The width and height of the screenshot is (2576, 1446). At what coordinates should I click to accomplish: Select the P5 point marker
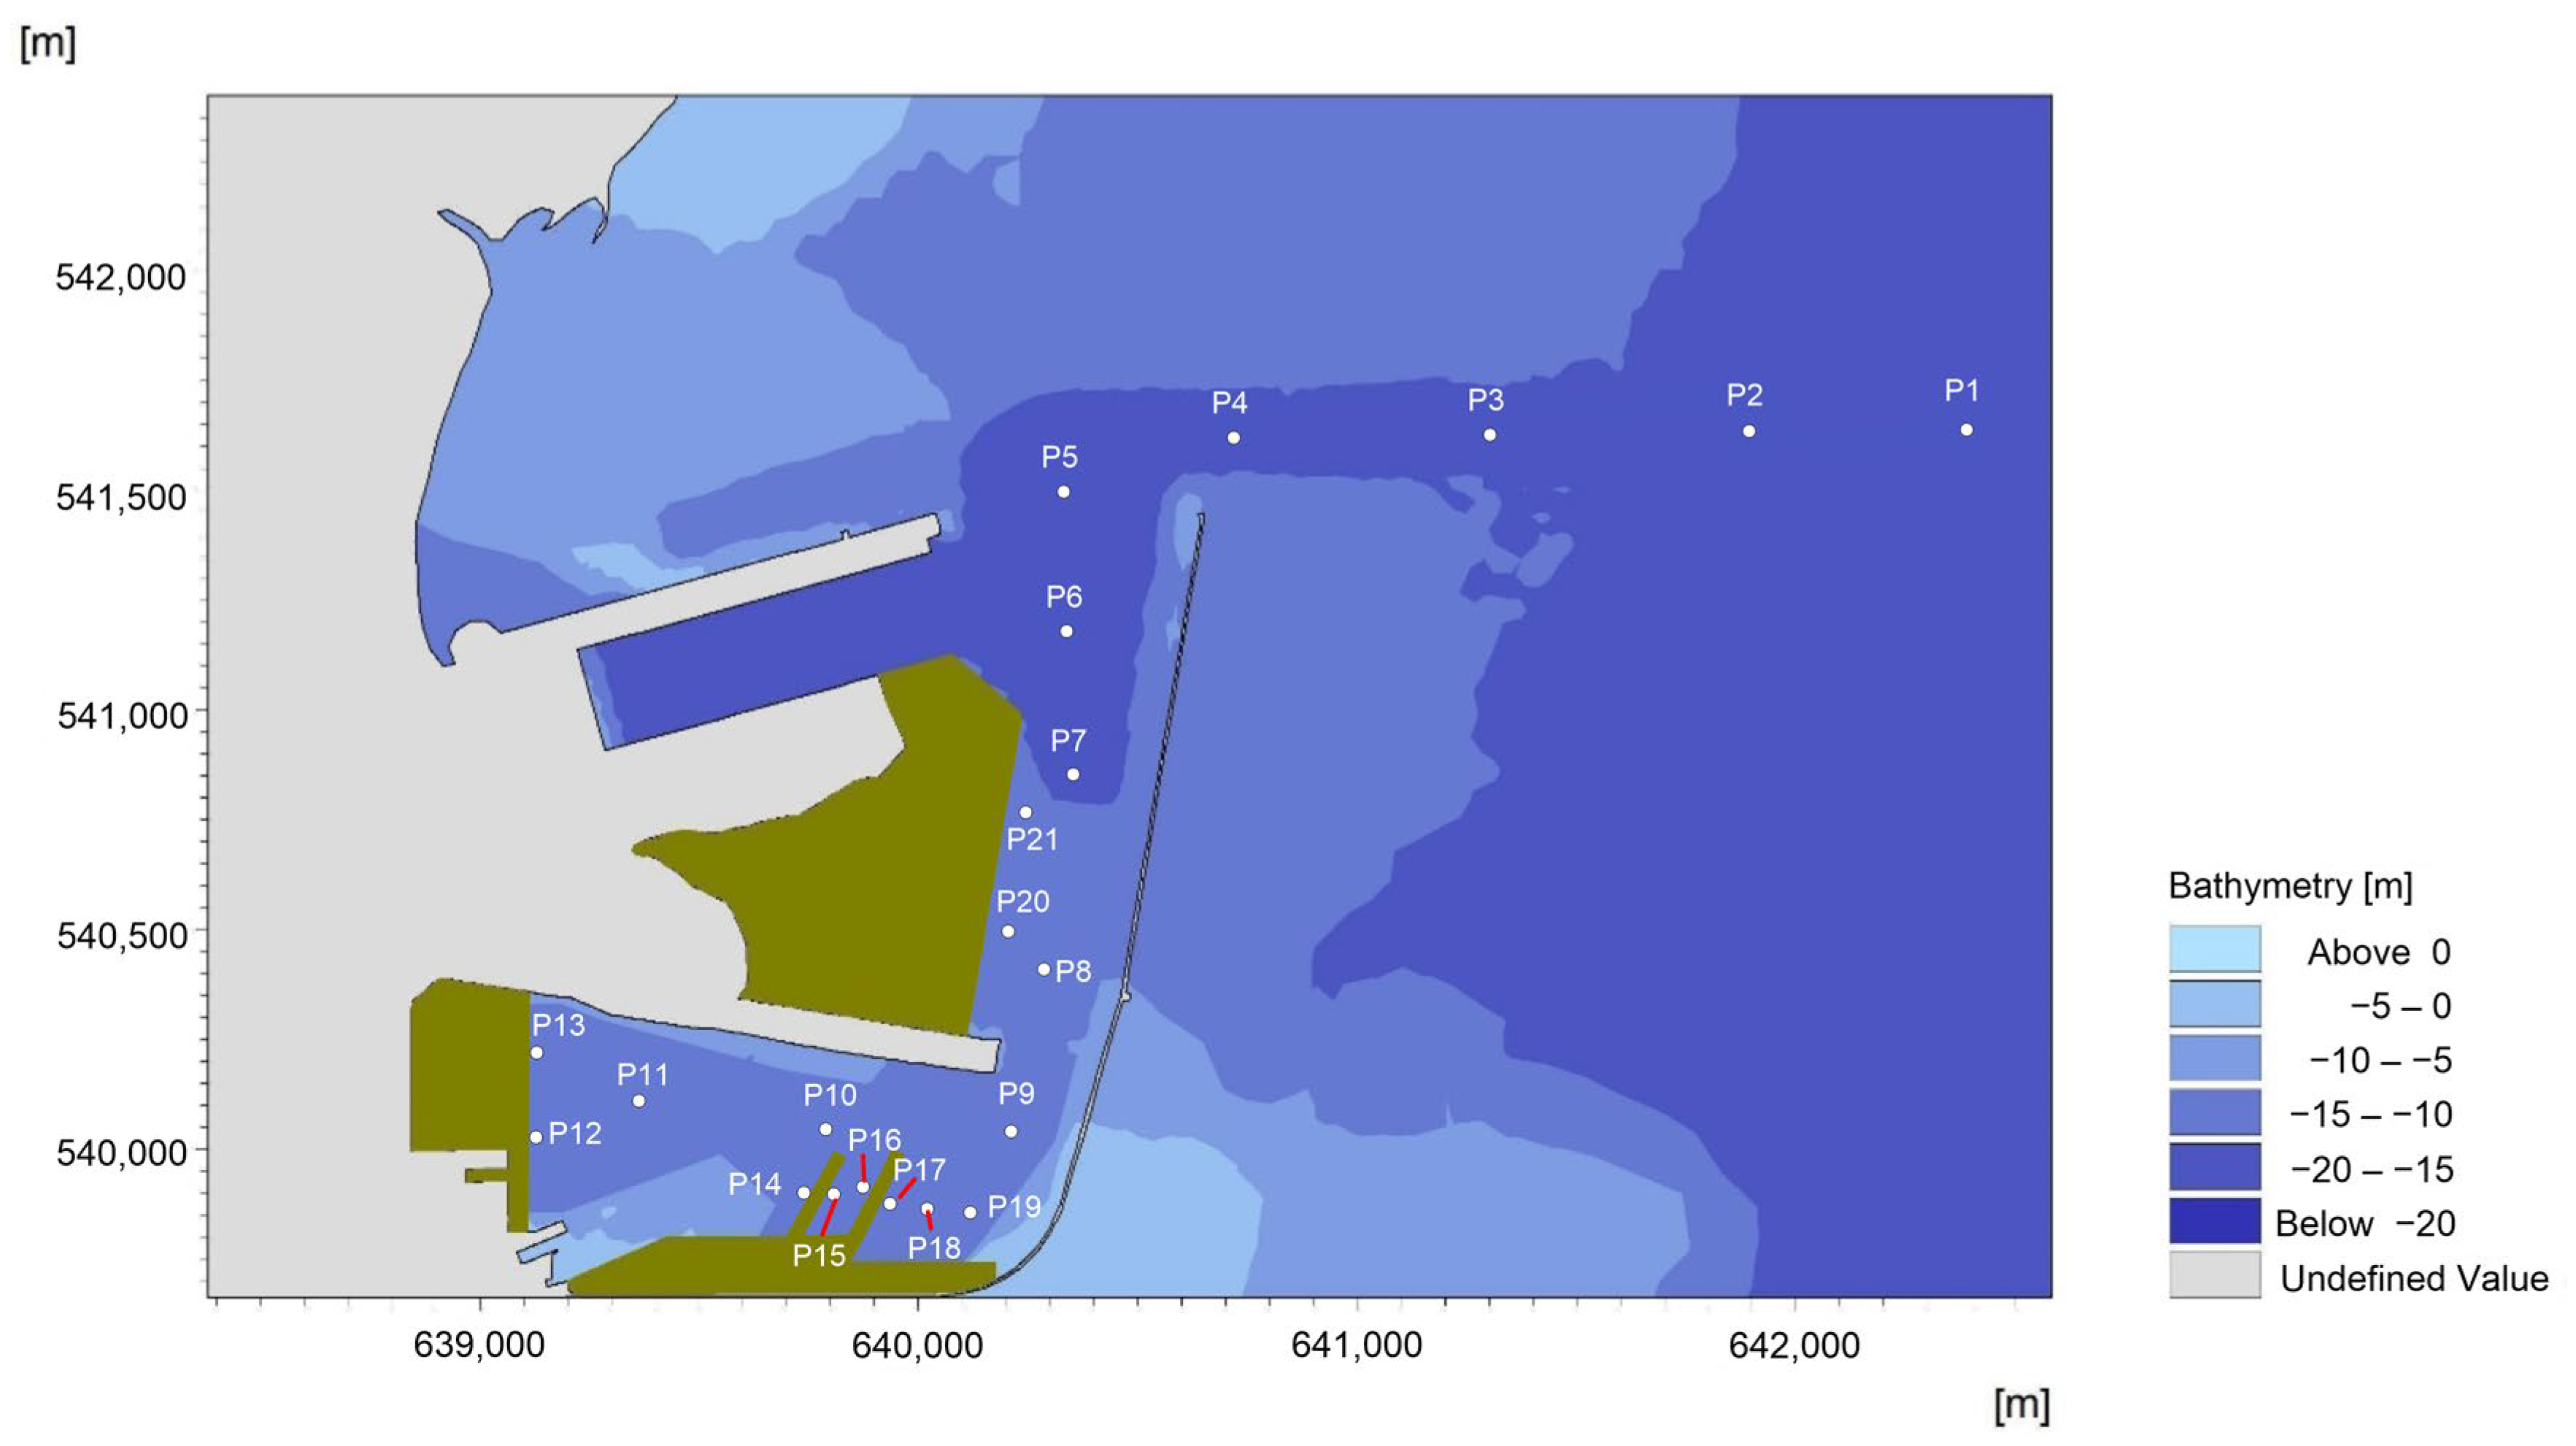pyautogui.click(x=1064, y=492)
